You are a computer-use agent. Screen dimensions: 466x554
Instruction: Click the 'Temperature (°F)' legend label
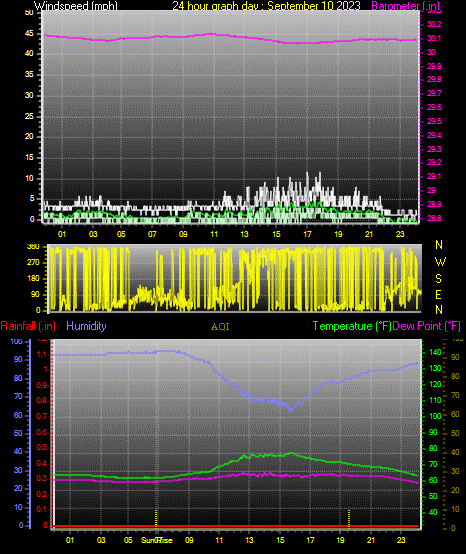click(x=352, y=326)
